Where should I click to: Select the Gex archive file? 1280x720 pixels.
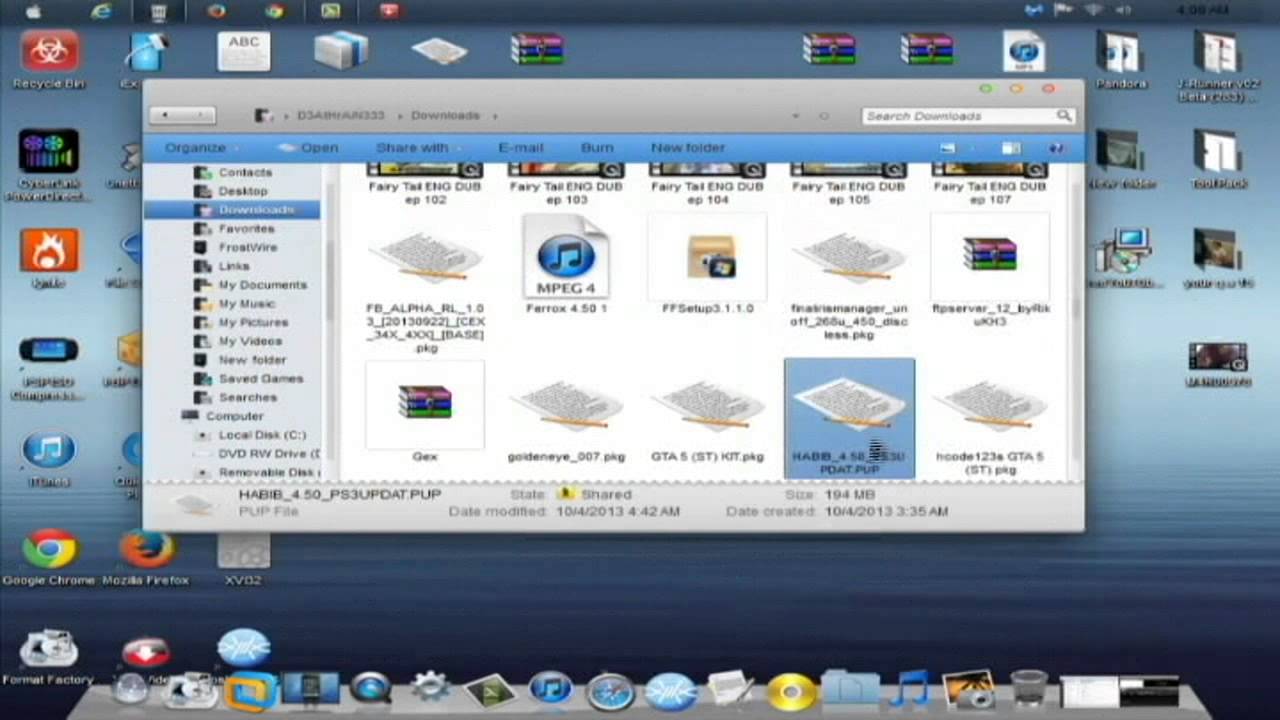tap(425, 412)
